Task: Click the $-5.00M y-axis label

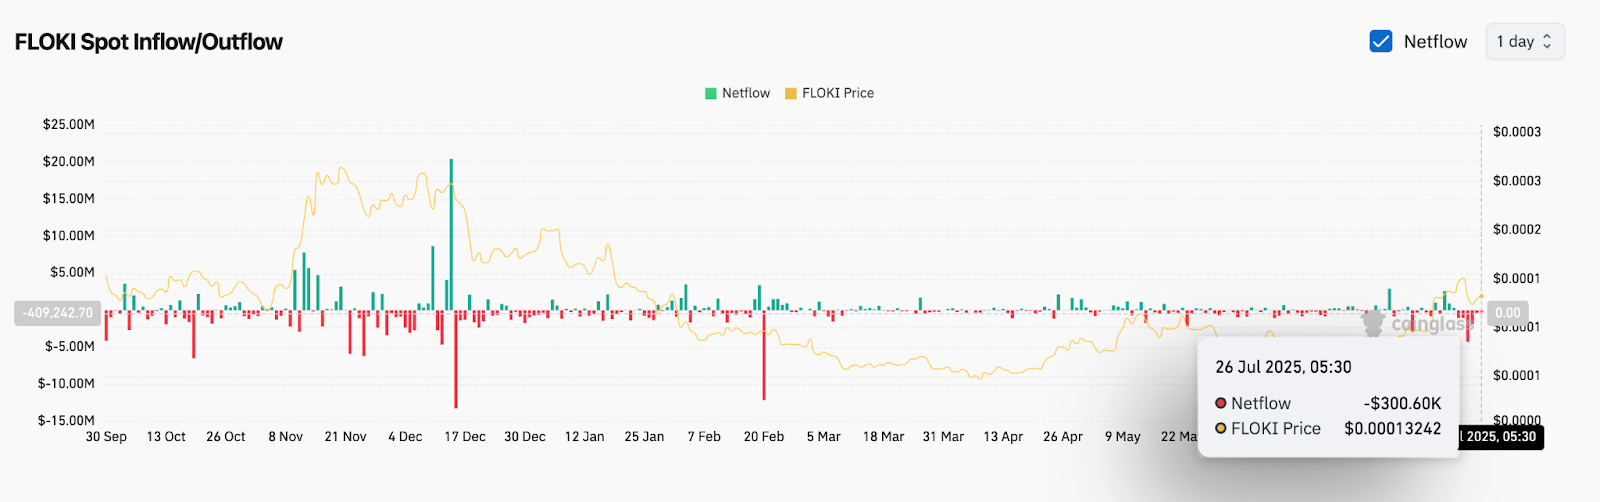Action: point(70,346)
